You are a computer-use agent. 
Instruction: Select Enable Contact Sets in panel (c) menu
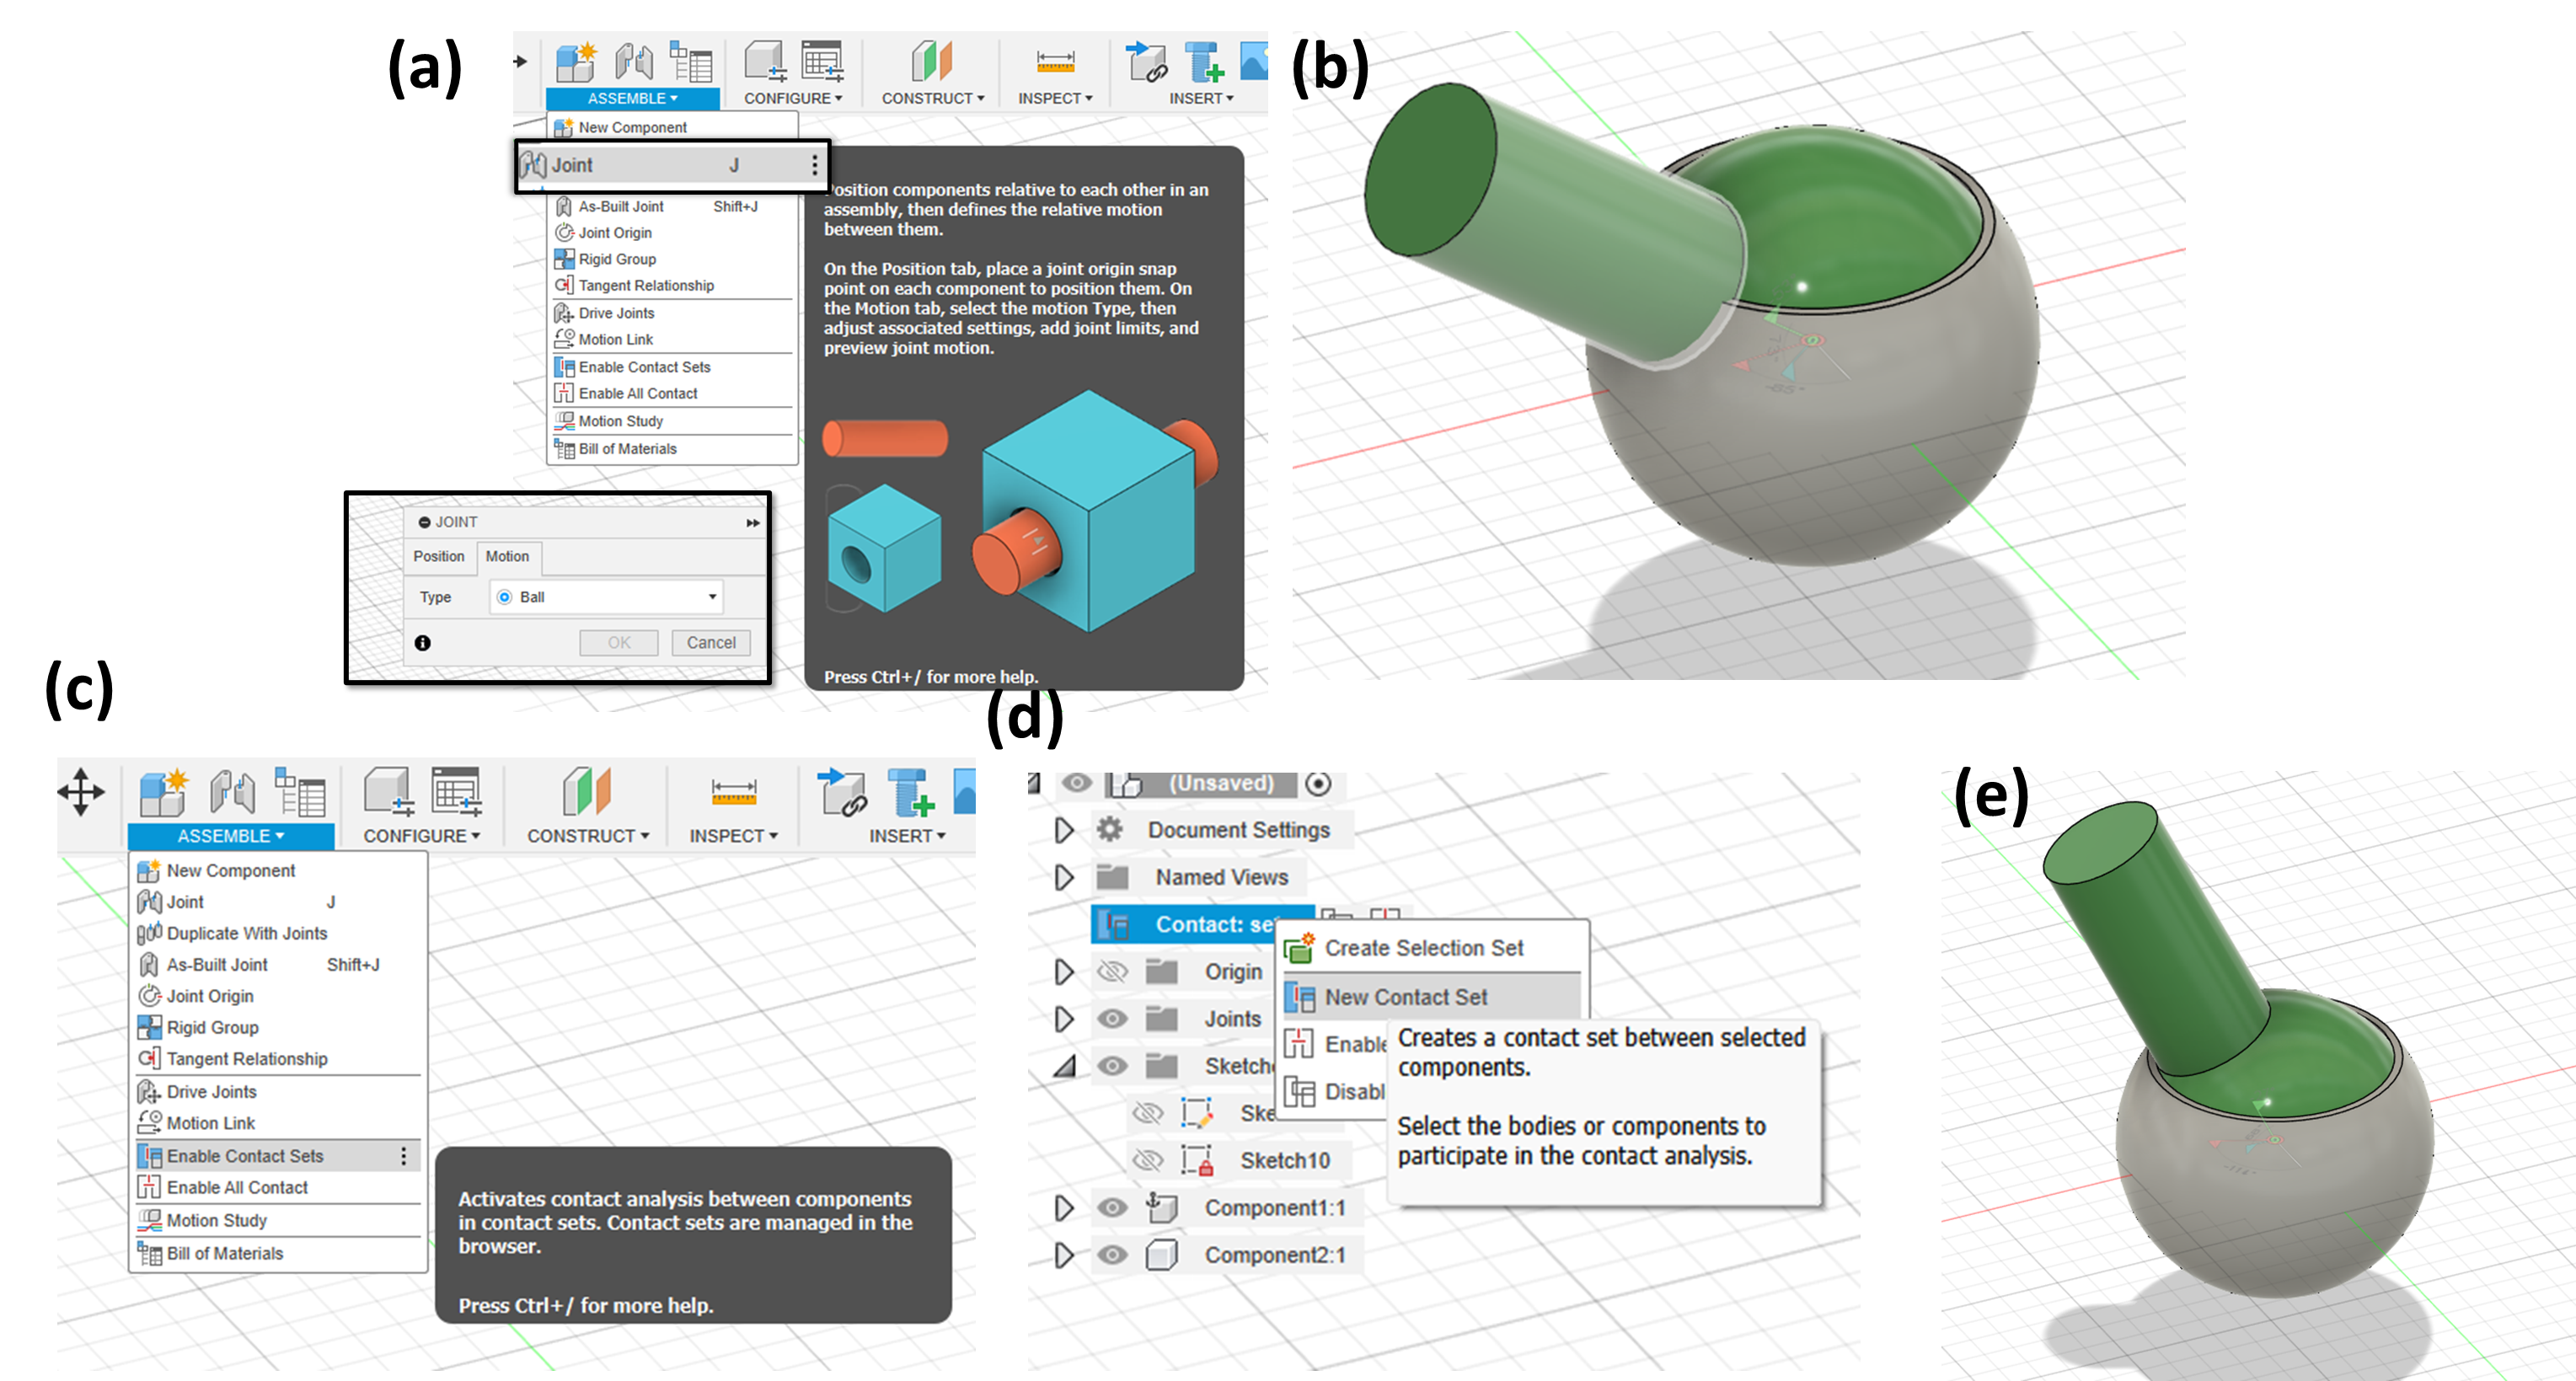[278, 1156]
